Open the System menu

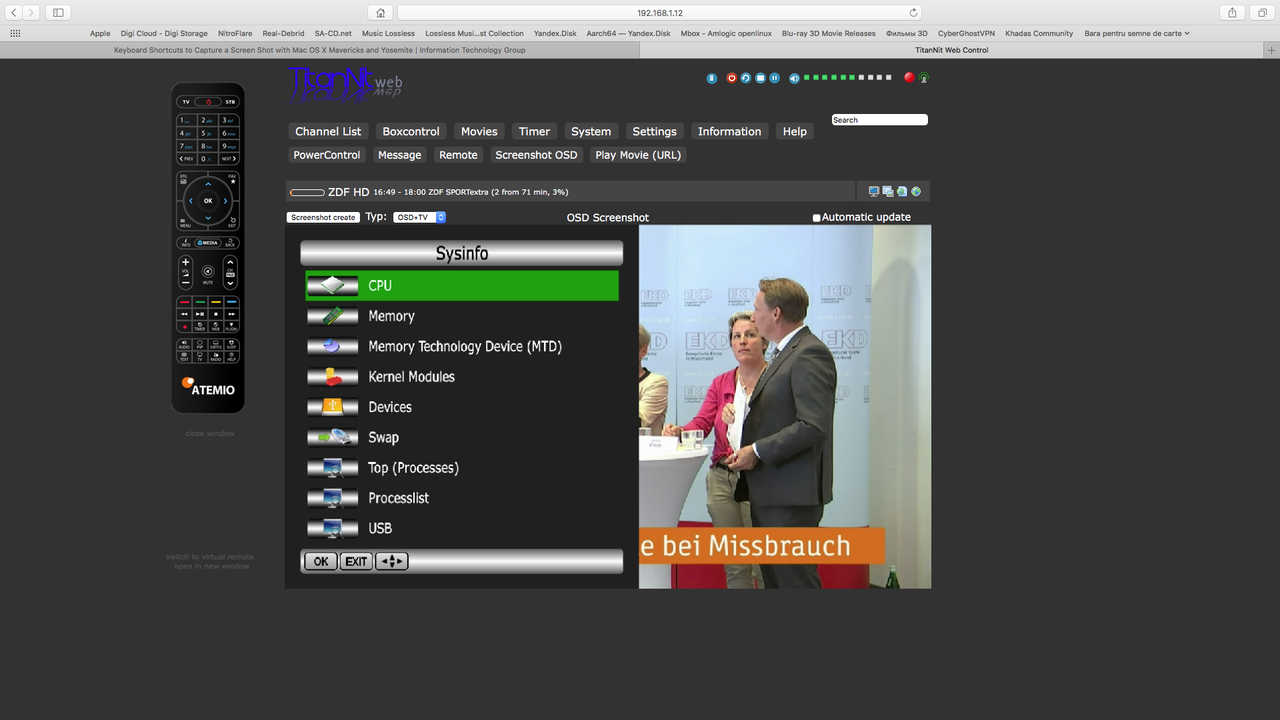point(591,131)
